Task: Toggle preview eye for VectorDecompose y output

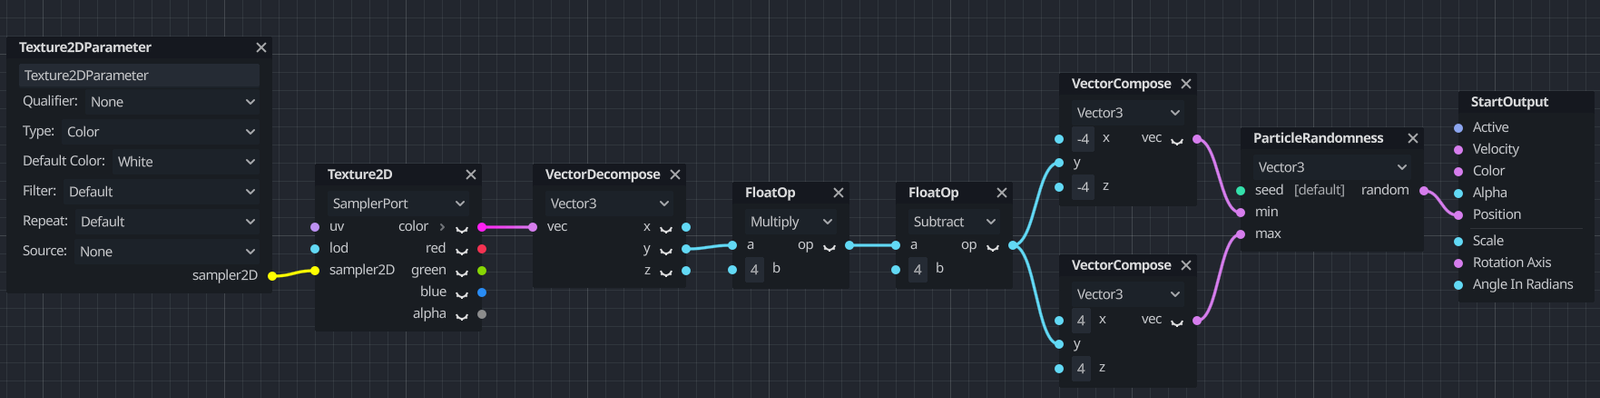Action: 666,251
